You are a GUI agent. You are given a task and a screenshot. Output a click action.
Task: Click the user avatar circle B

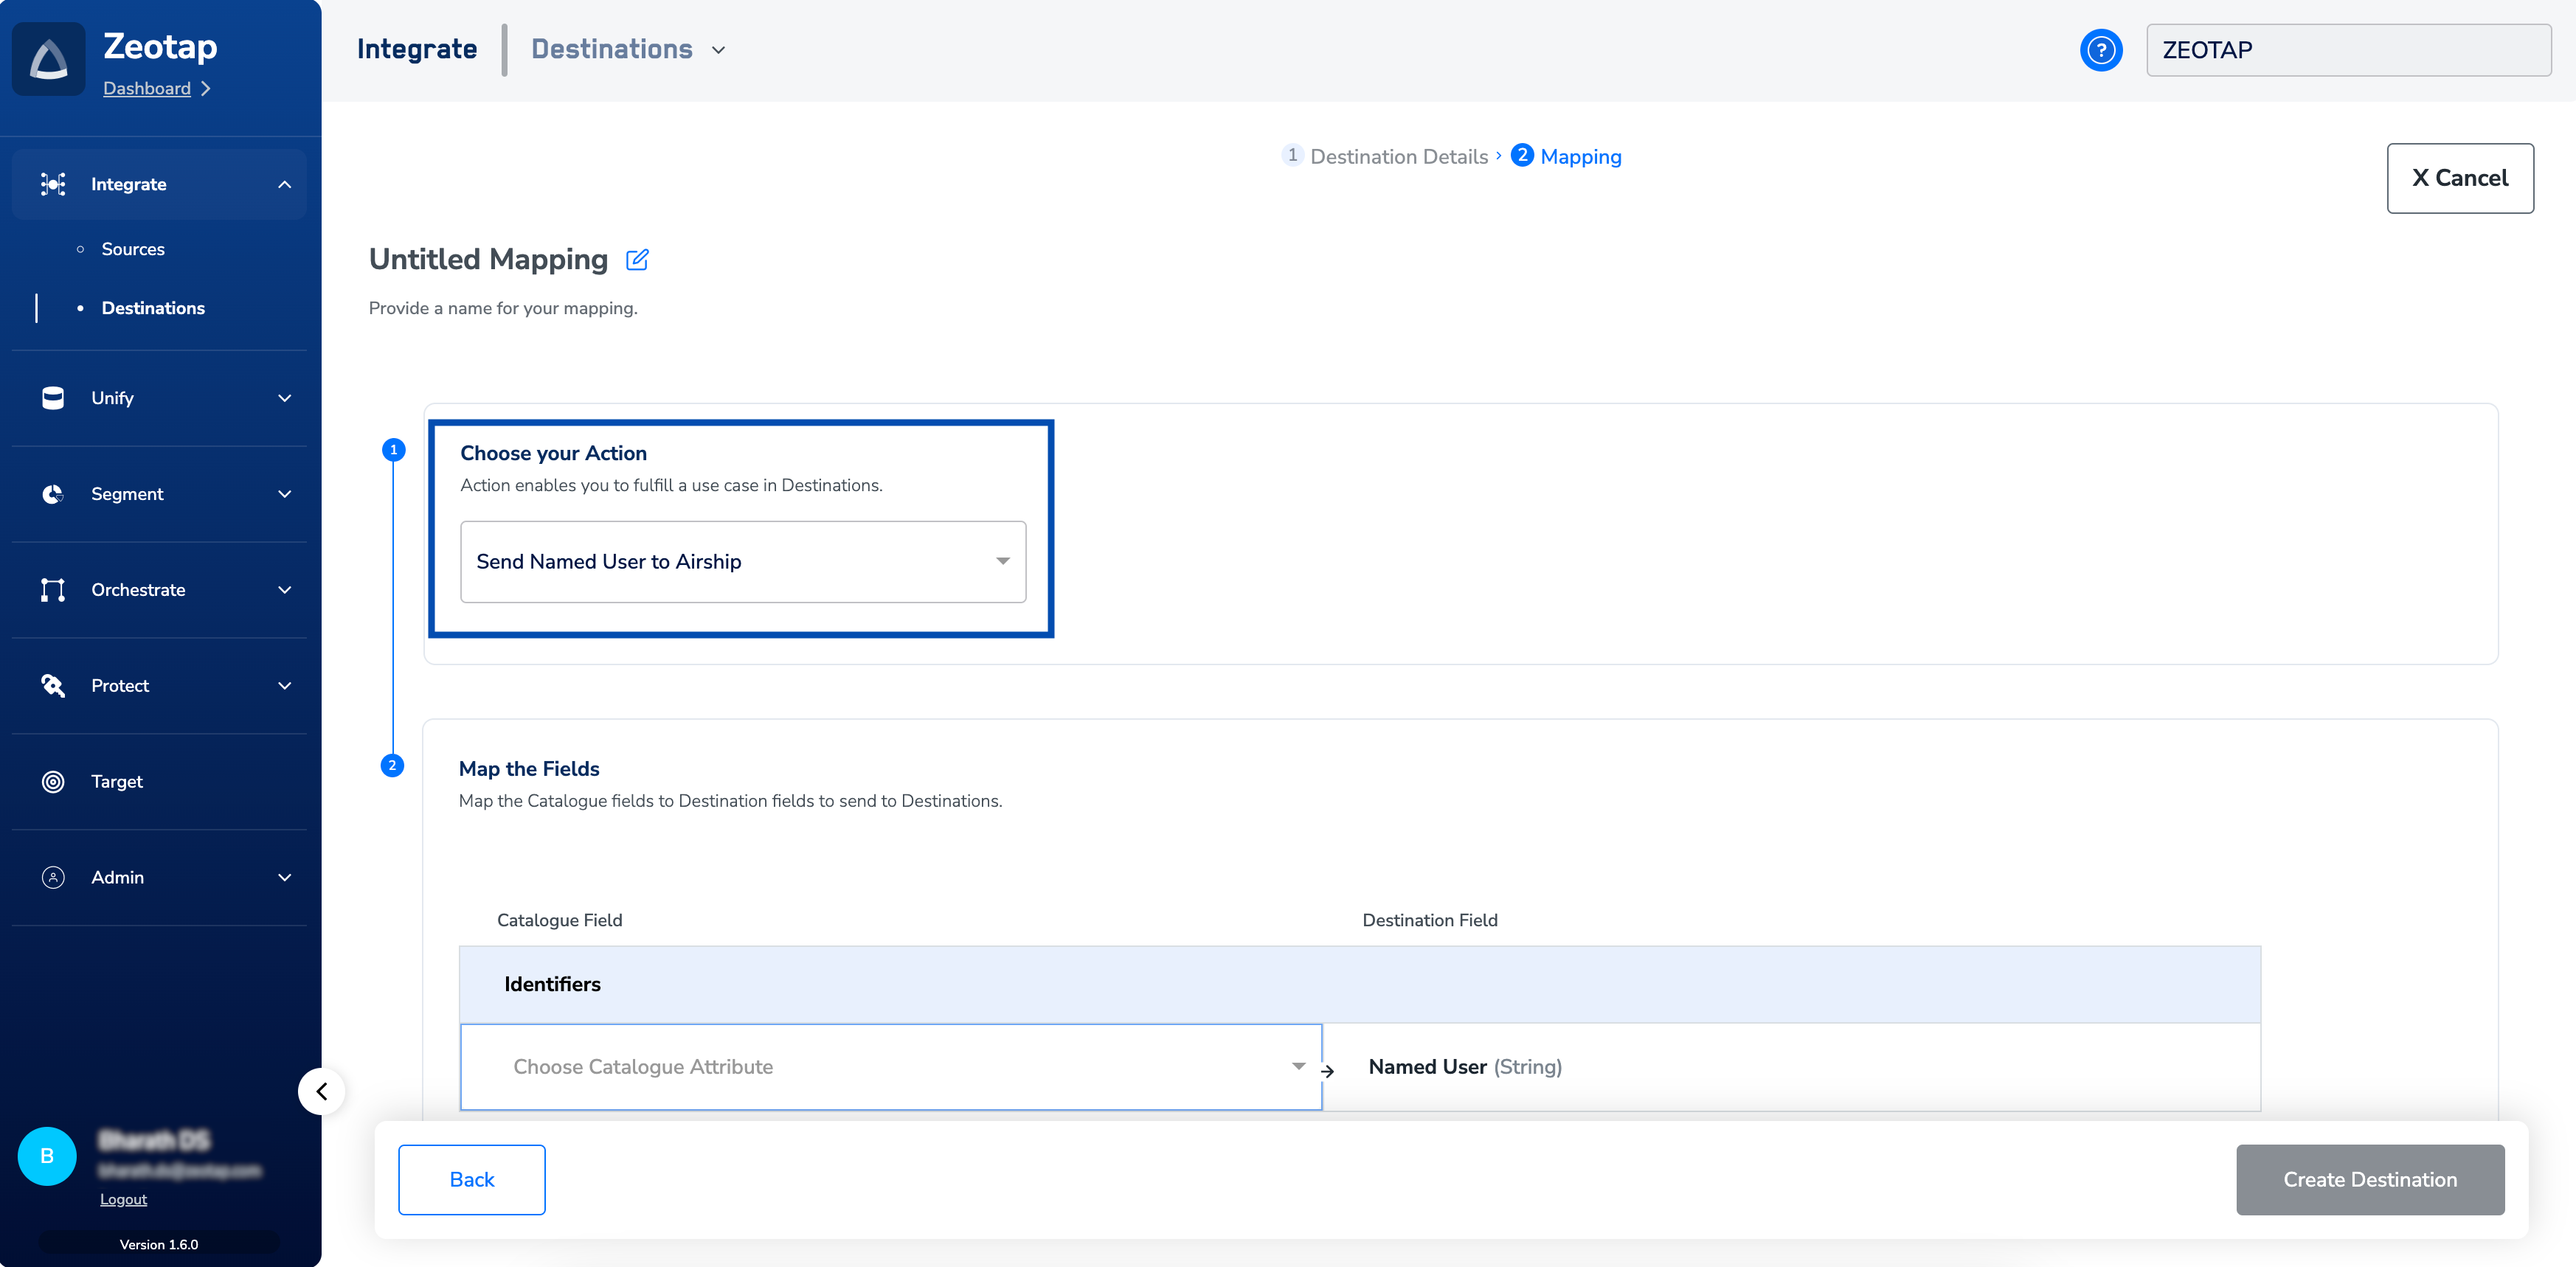[47, 1156]
